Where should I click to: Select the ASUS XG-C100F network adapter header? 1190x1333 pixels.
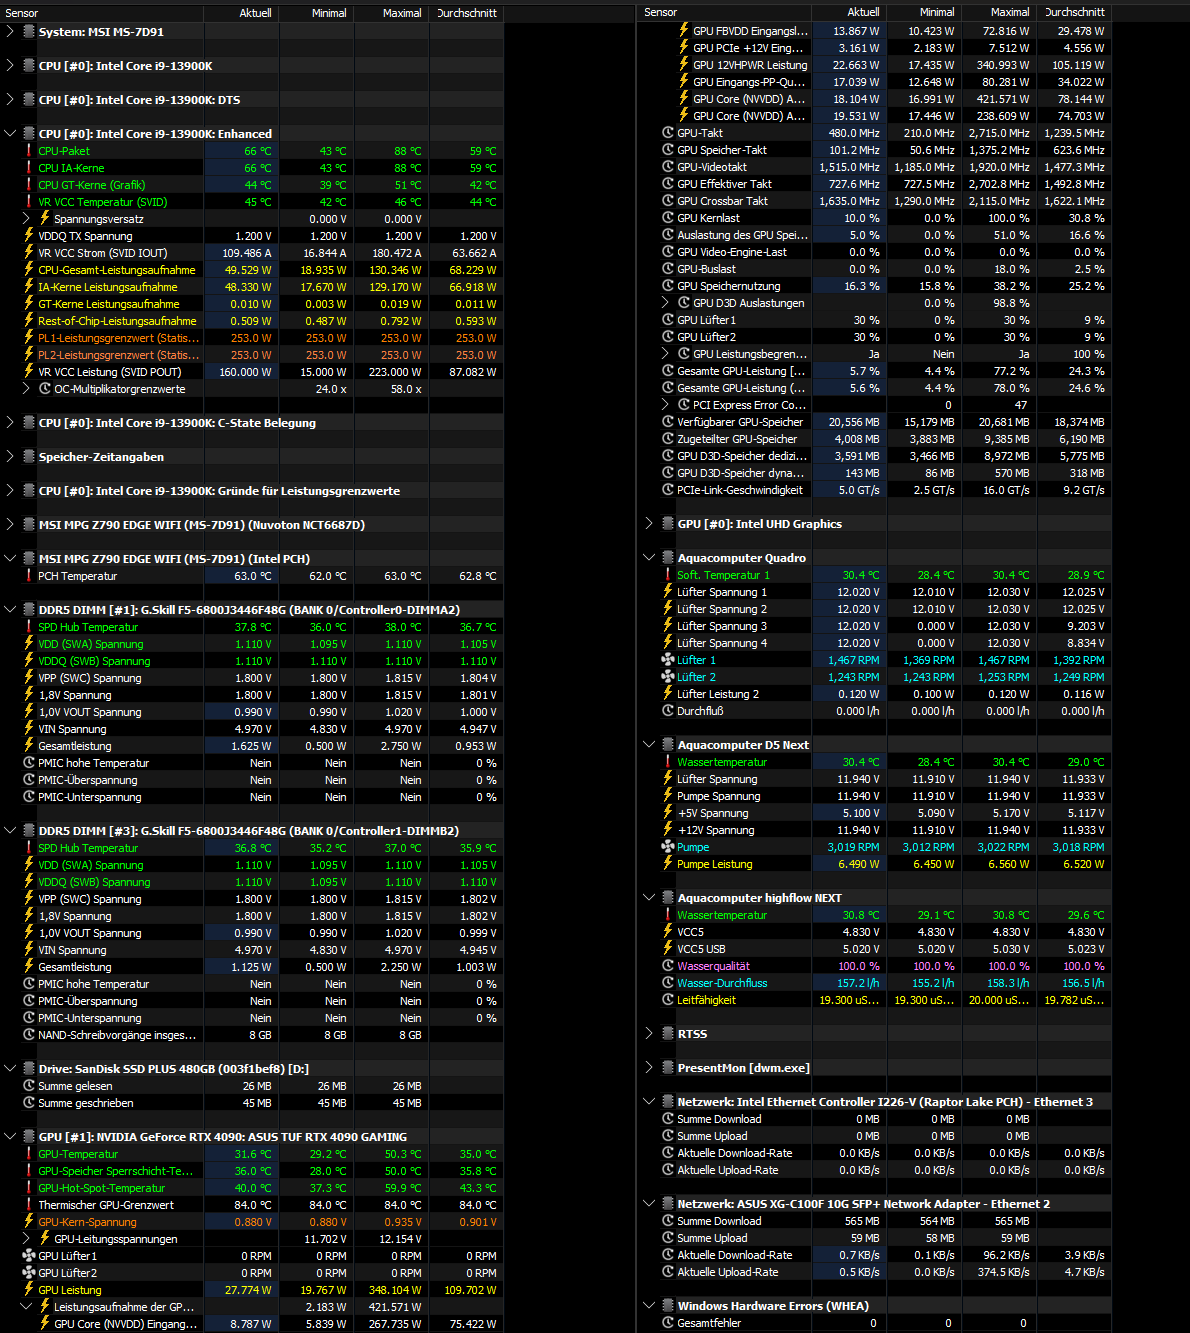coord(875,1204)
